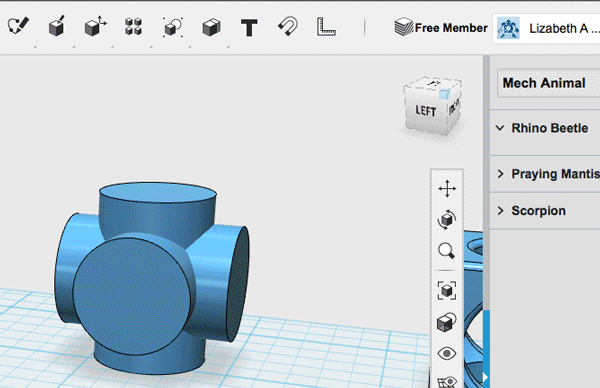Click the LEFT face of view cube
This screenshot has width=600, height=388.
point(426,111)
